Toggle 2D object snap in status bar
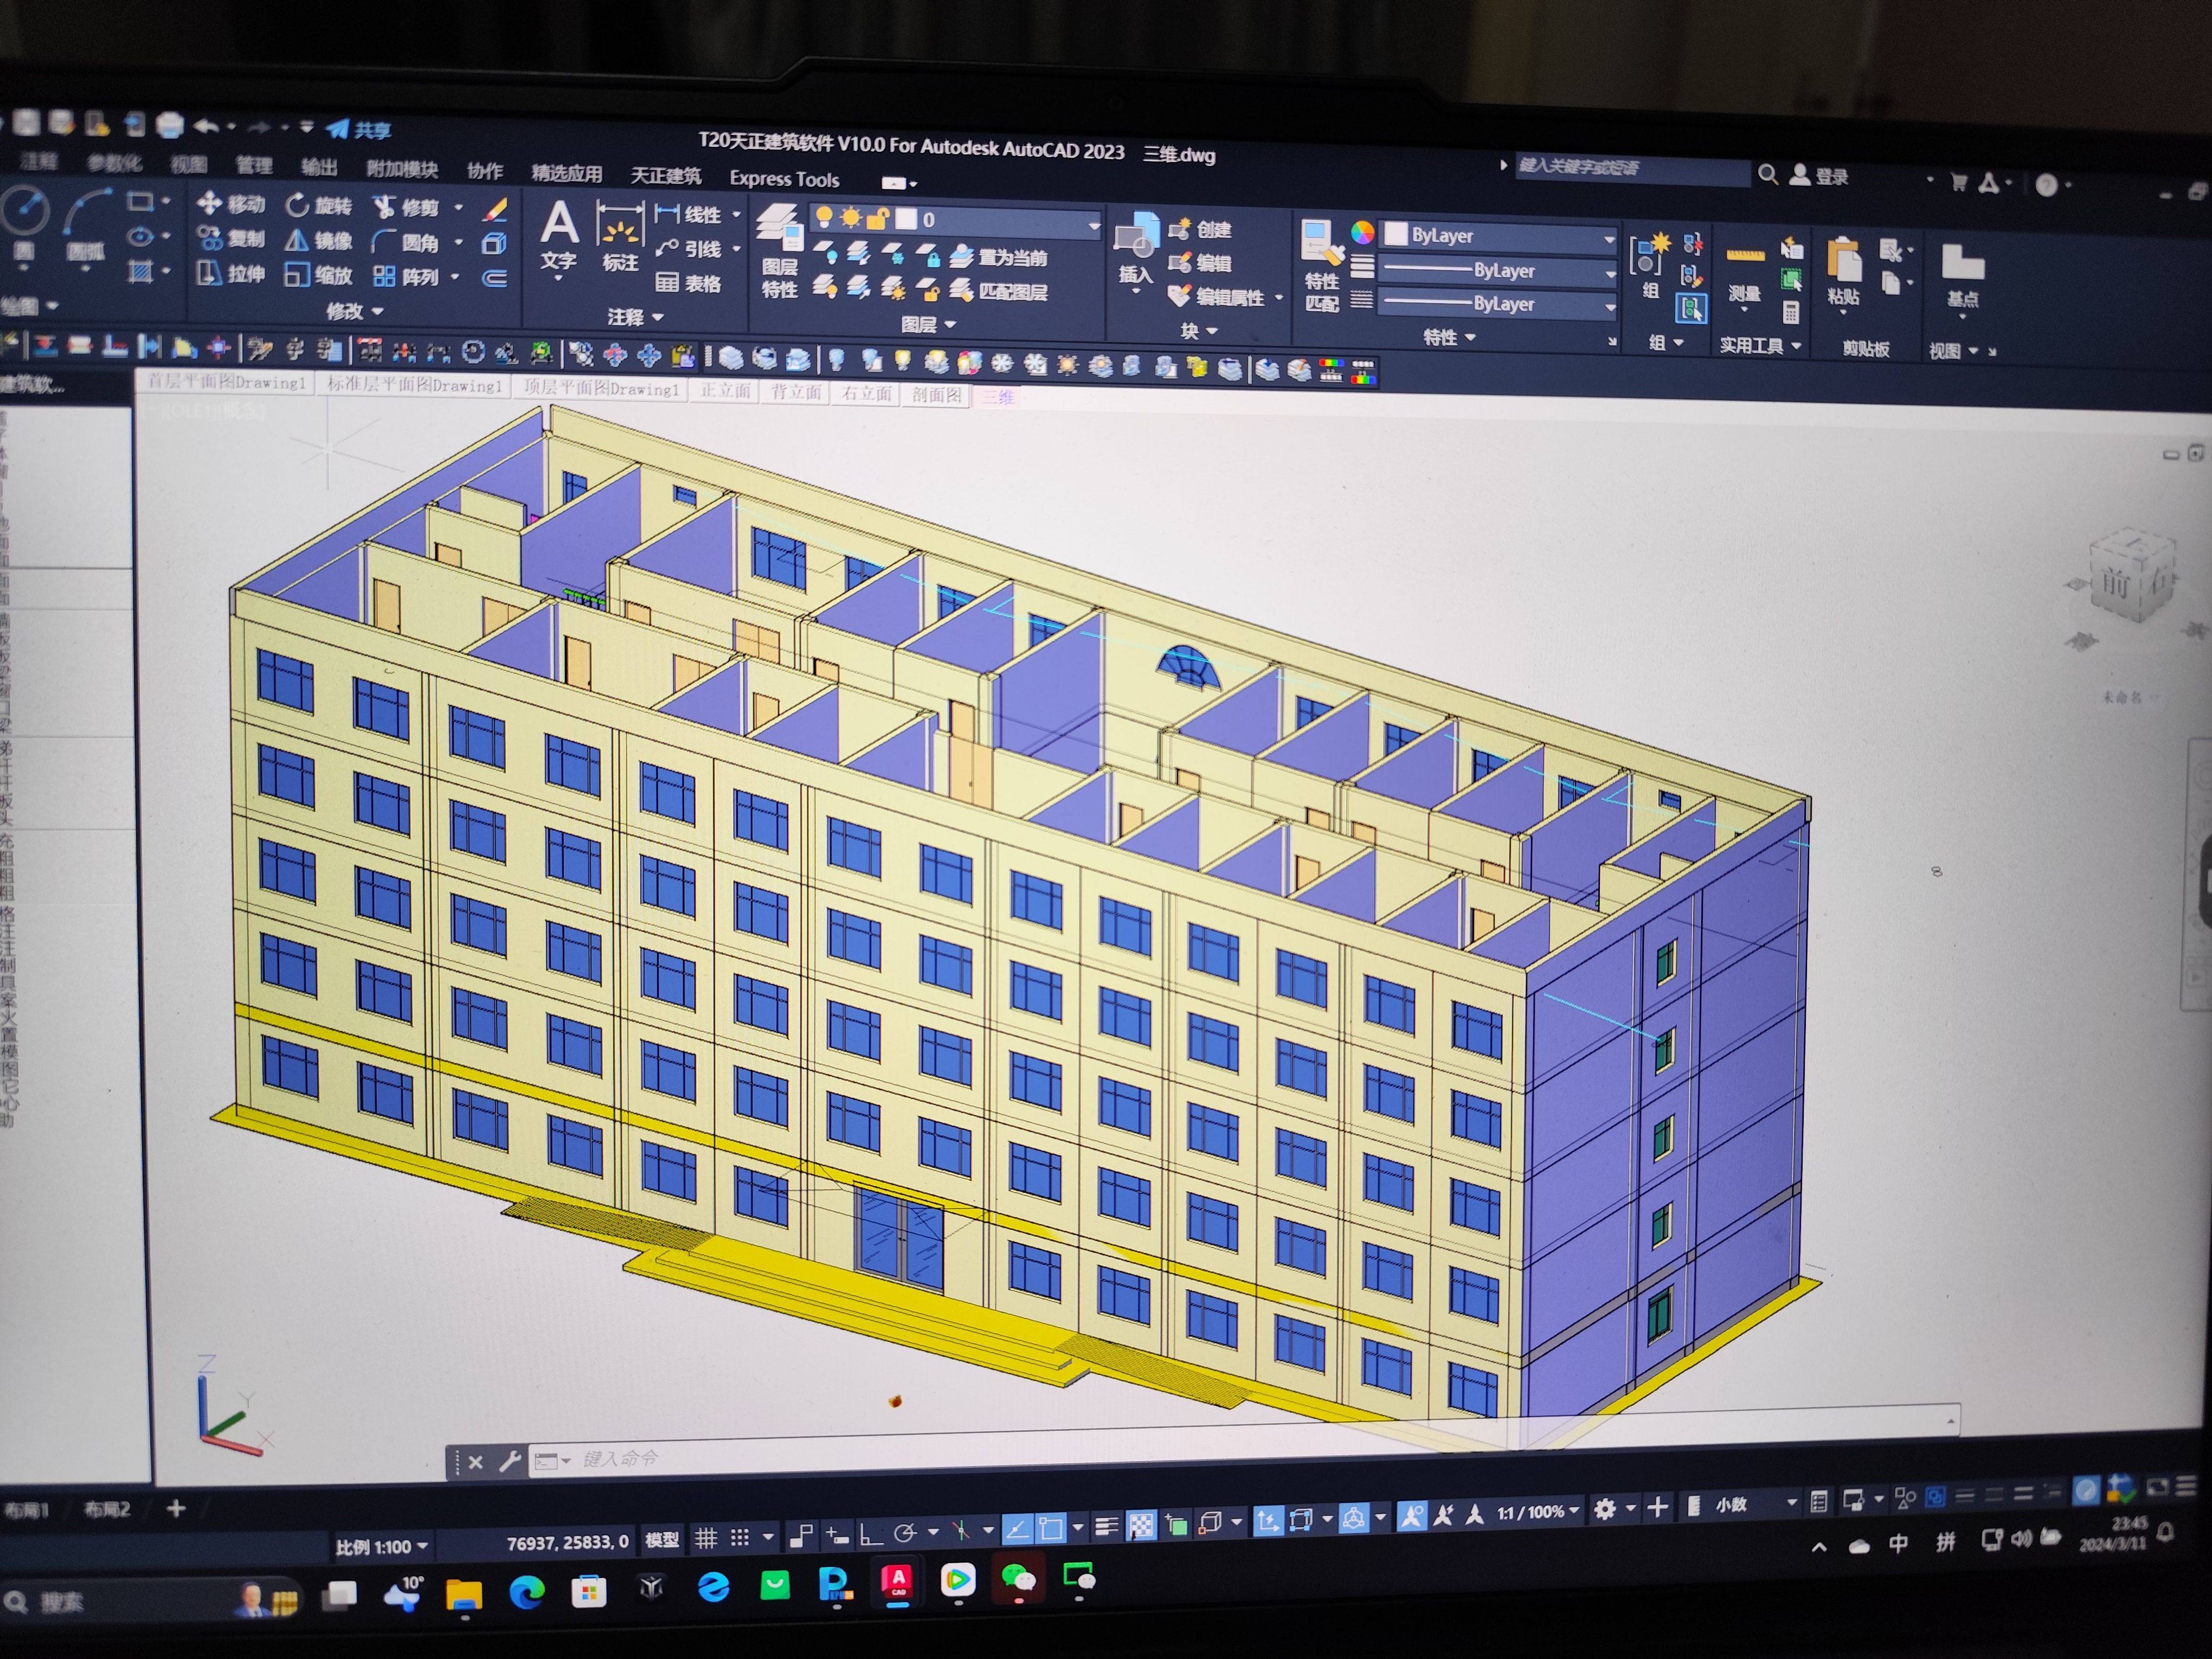The height and width of the screenshot is (1659, 2212). coord(1050,1527)
